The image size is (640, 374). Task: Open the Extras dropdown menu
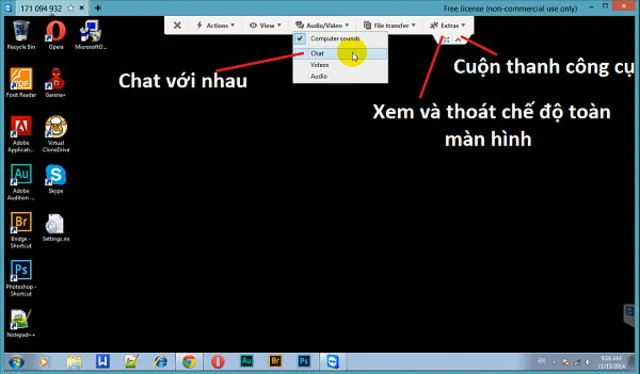pos(447,25)
